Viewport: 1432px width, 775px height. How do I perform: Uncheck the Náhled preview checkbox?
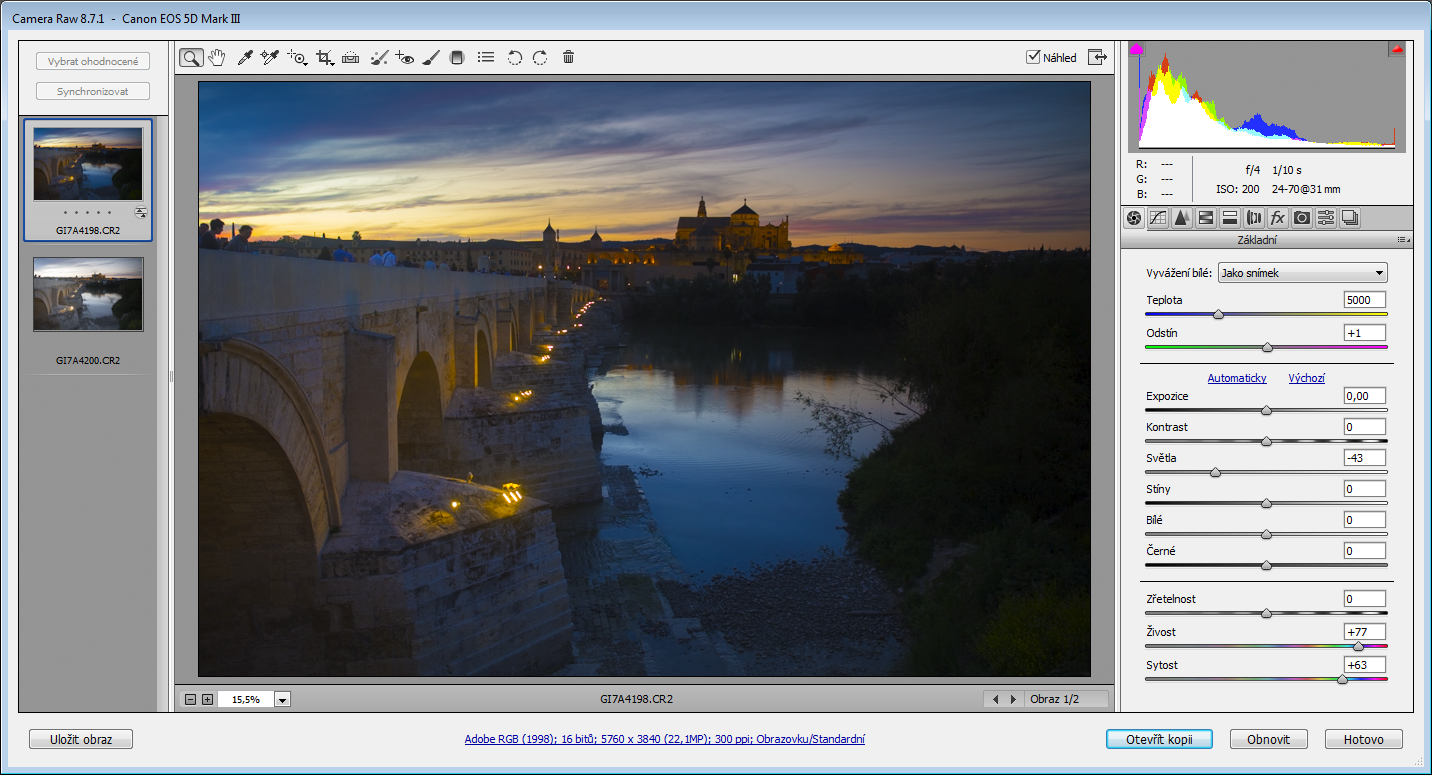pyautogui.click(x=1033, y=57)
